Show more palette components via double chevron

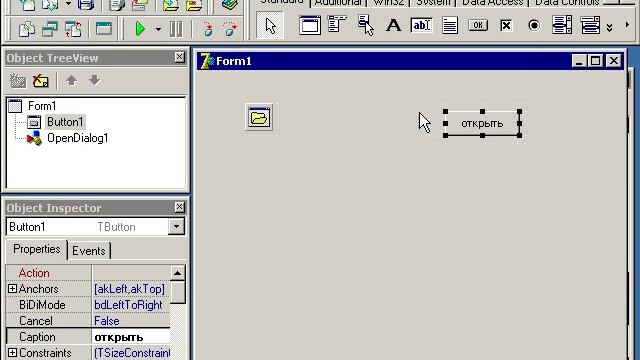(x=609, y=27)
